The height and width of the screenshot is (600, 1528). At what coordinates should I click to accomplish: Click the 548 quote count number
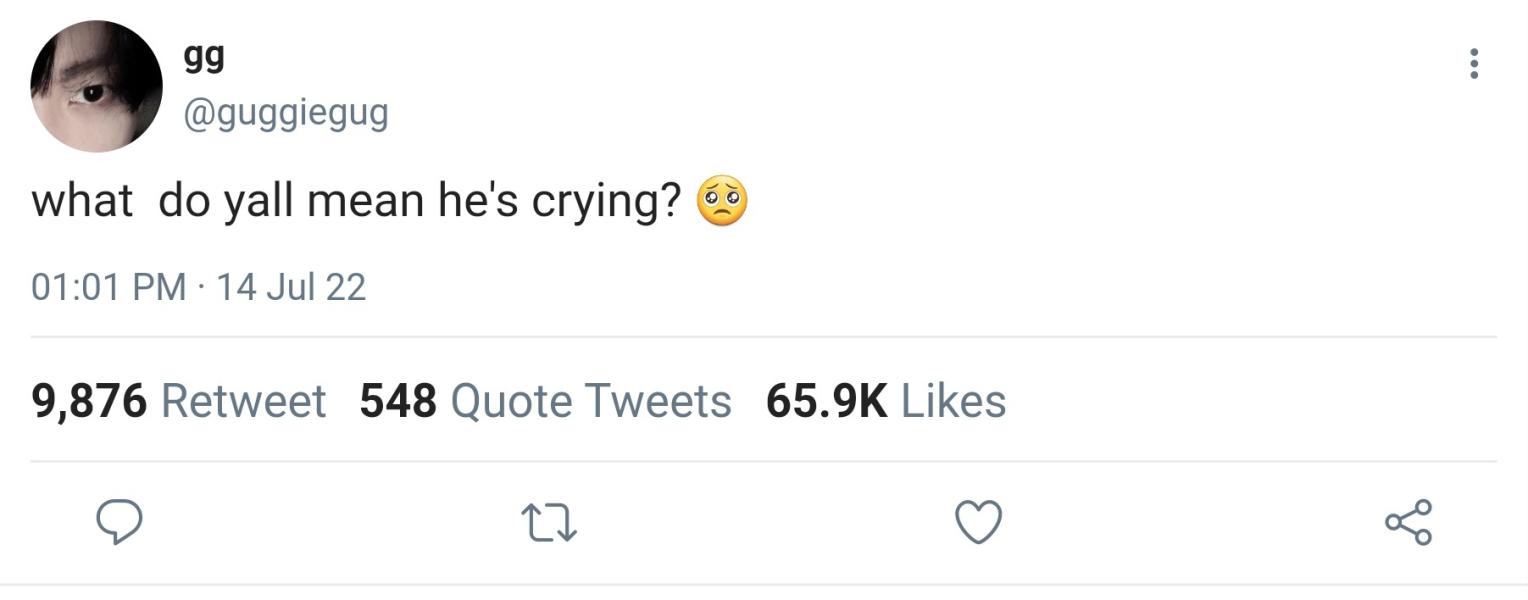pos(398,401)
